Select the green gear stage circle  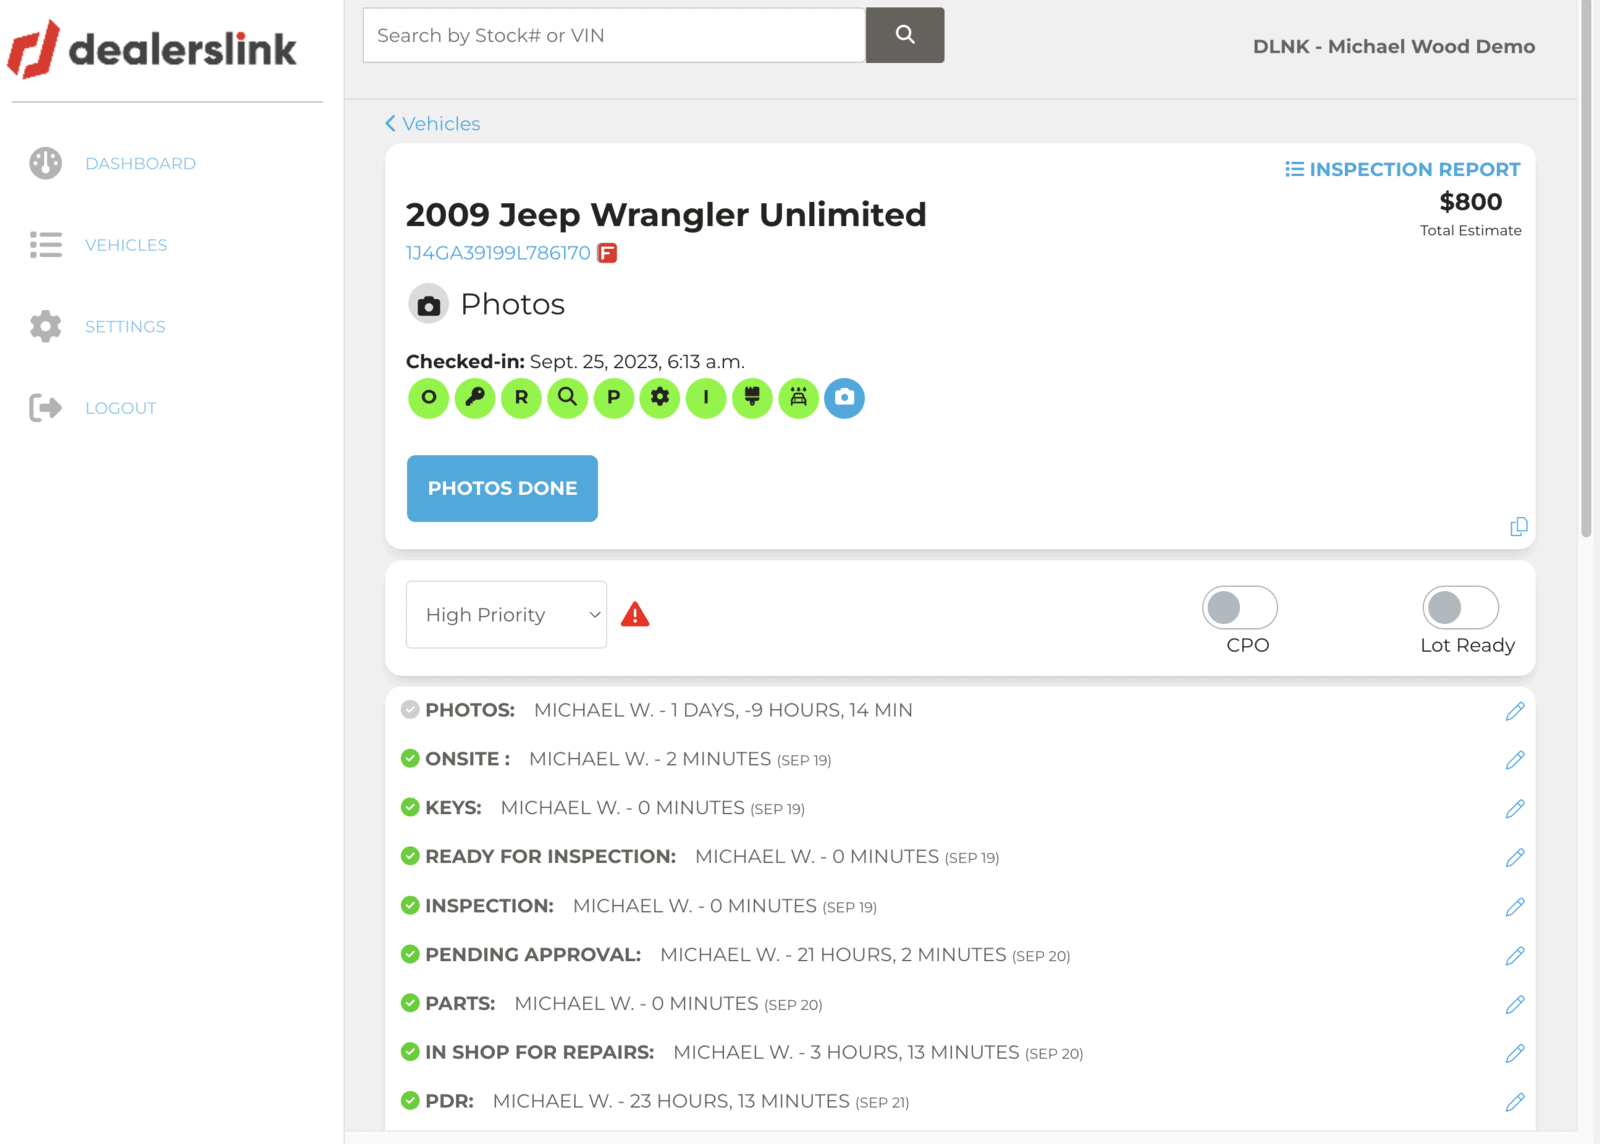pyautogui.click(x=660, y=398)
